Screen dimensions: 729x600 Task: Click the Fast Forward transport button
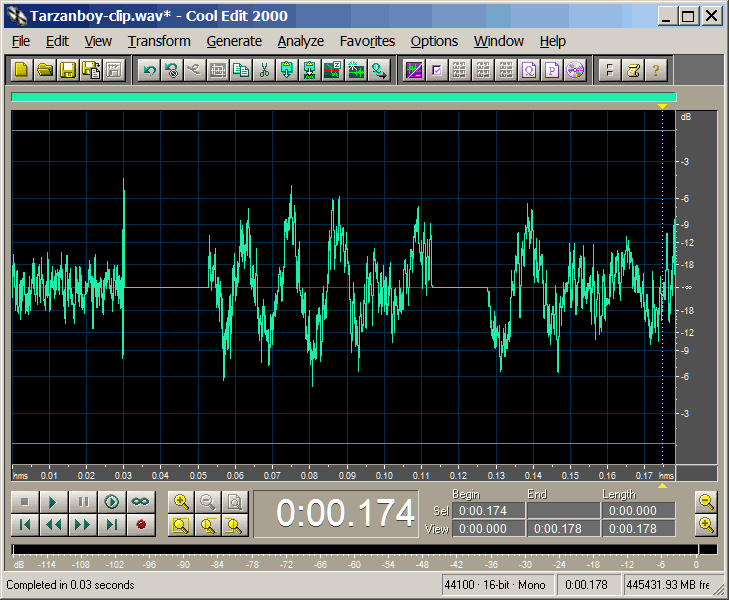83,525
